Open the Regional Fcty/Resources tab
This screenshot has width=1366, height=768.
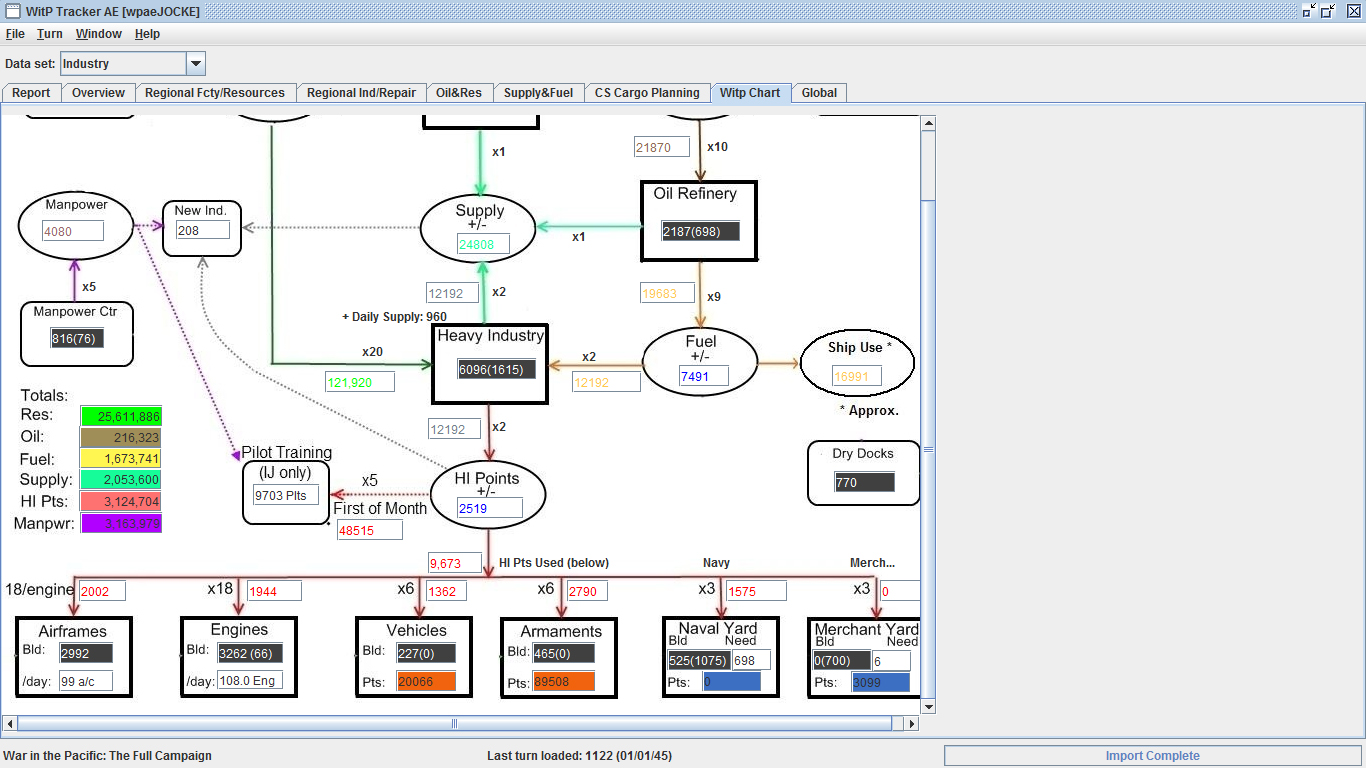tap(215, 93)
